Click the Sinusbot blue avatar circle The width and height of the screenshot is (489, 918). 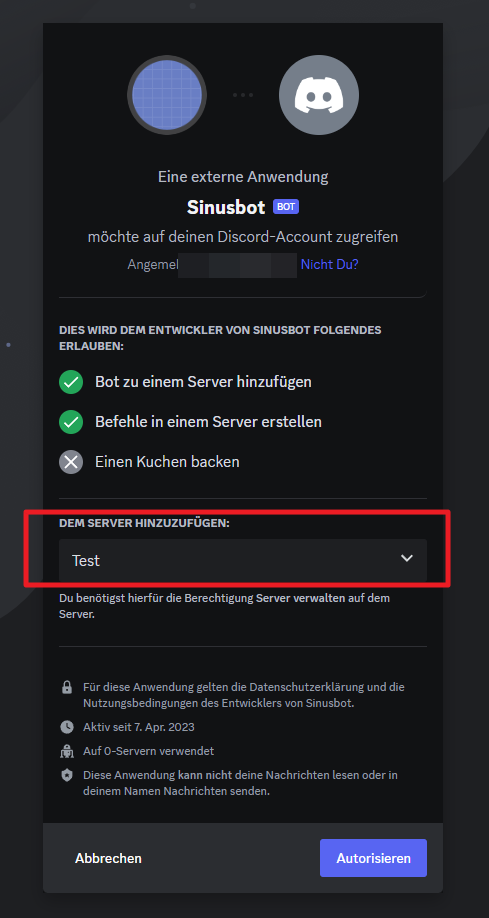(167, 95)
